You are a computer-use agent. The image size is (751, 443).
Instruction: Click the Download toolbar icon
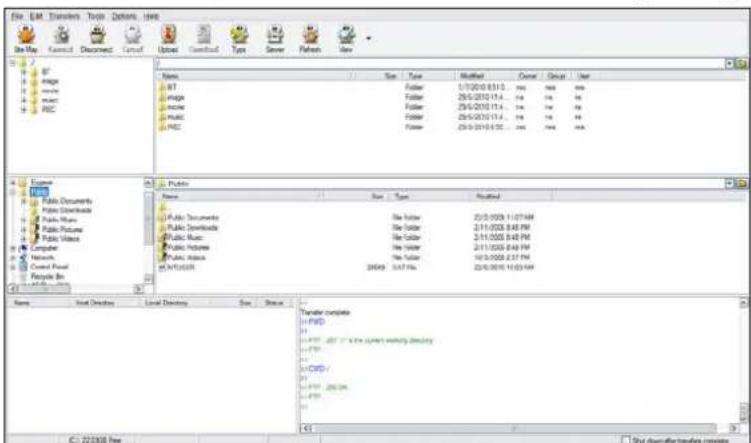[204, 39]
